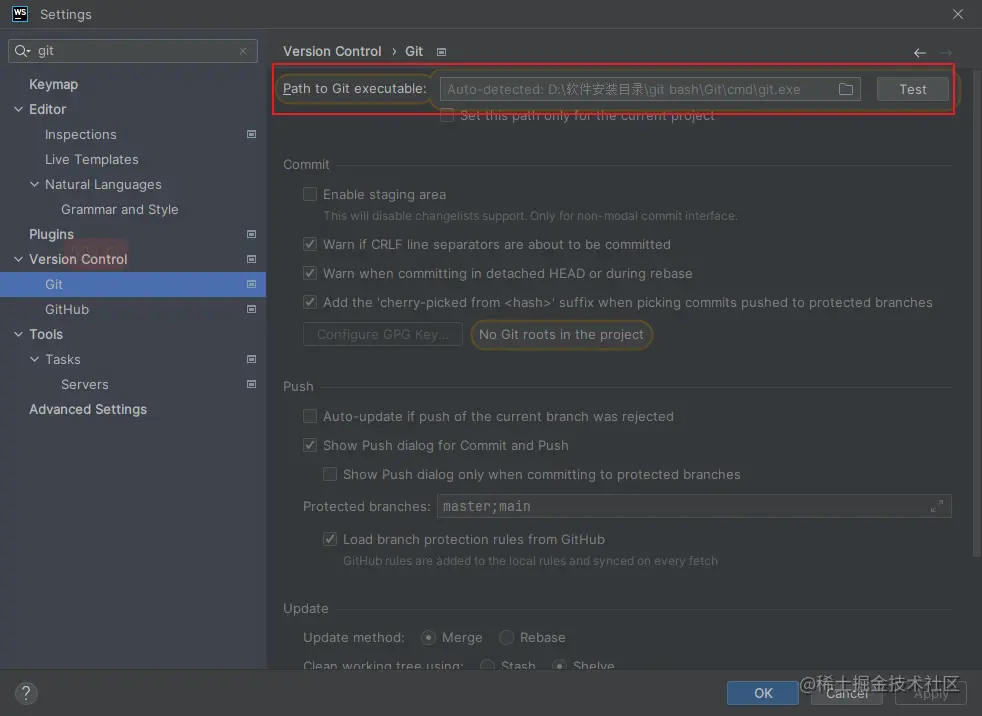The width and height of the screenshot is (982, 716).
Task: Click the settings search field
Action: click(x=133, y=51)
